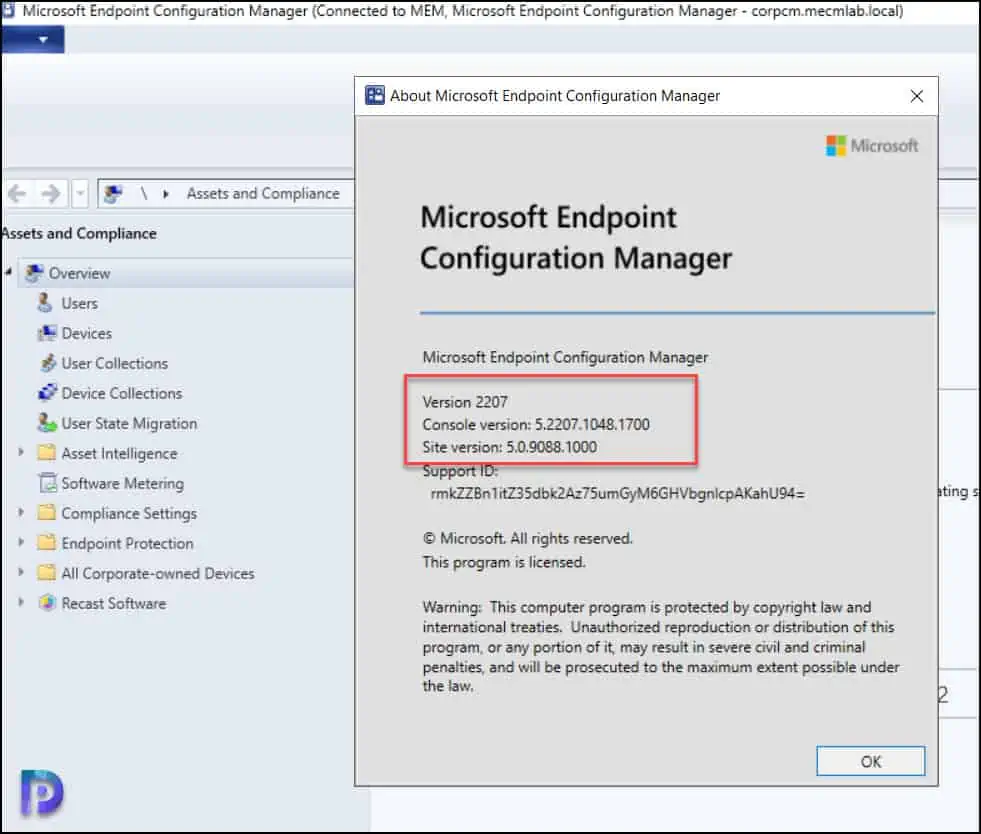Viewport: 981px width, 834px height.
Task: Open the blue ribbon application menu dropdown
Action: point(33,39)
